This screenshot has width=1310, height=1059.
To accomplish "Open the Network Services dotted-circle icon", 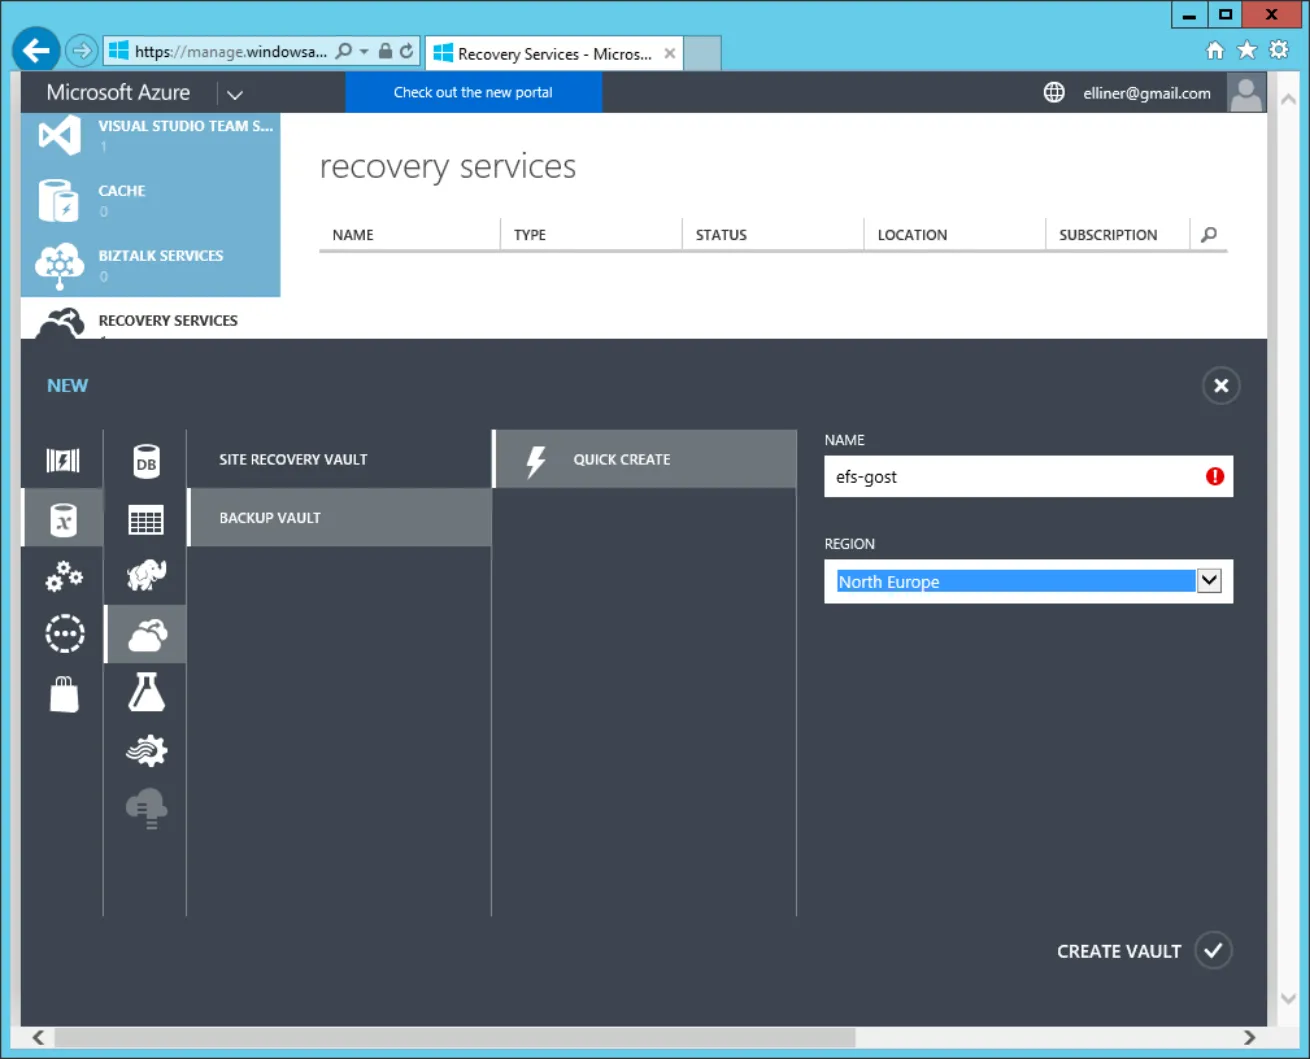I will 64,634.
